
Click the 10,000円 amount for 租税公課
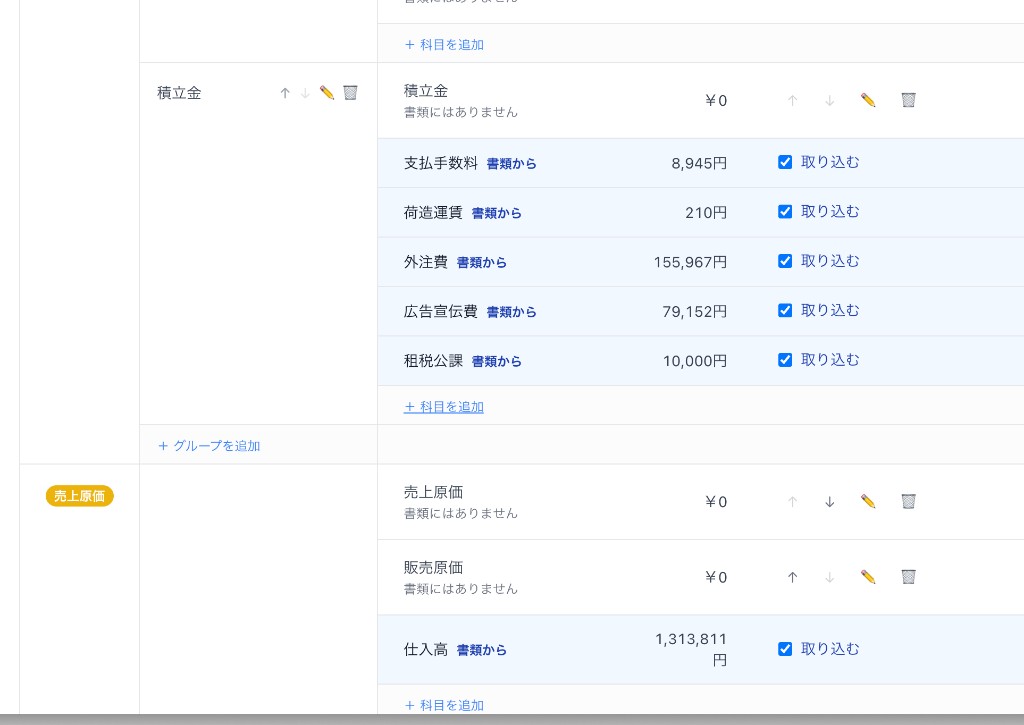click(695, 361)
